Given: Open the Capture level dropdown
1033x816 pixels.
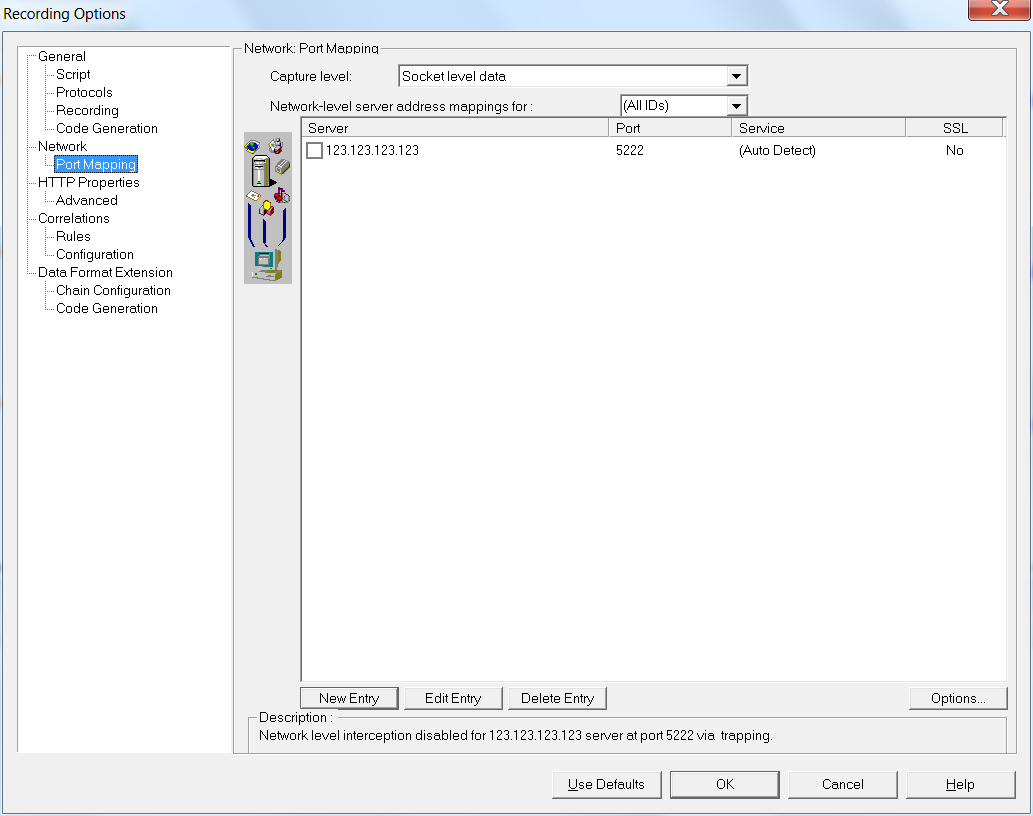Looking at the screenshot, I should coord(737,76).
